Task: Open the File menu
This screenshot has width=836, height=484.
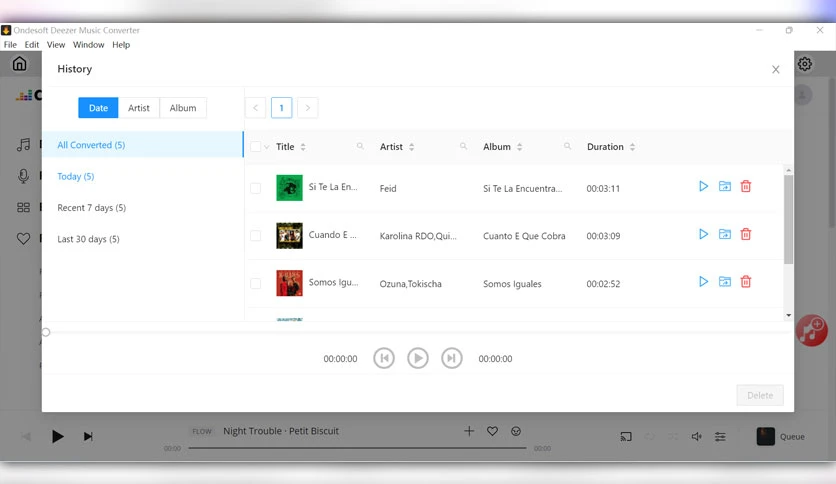Action: [x=10, y=45]
